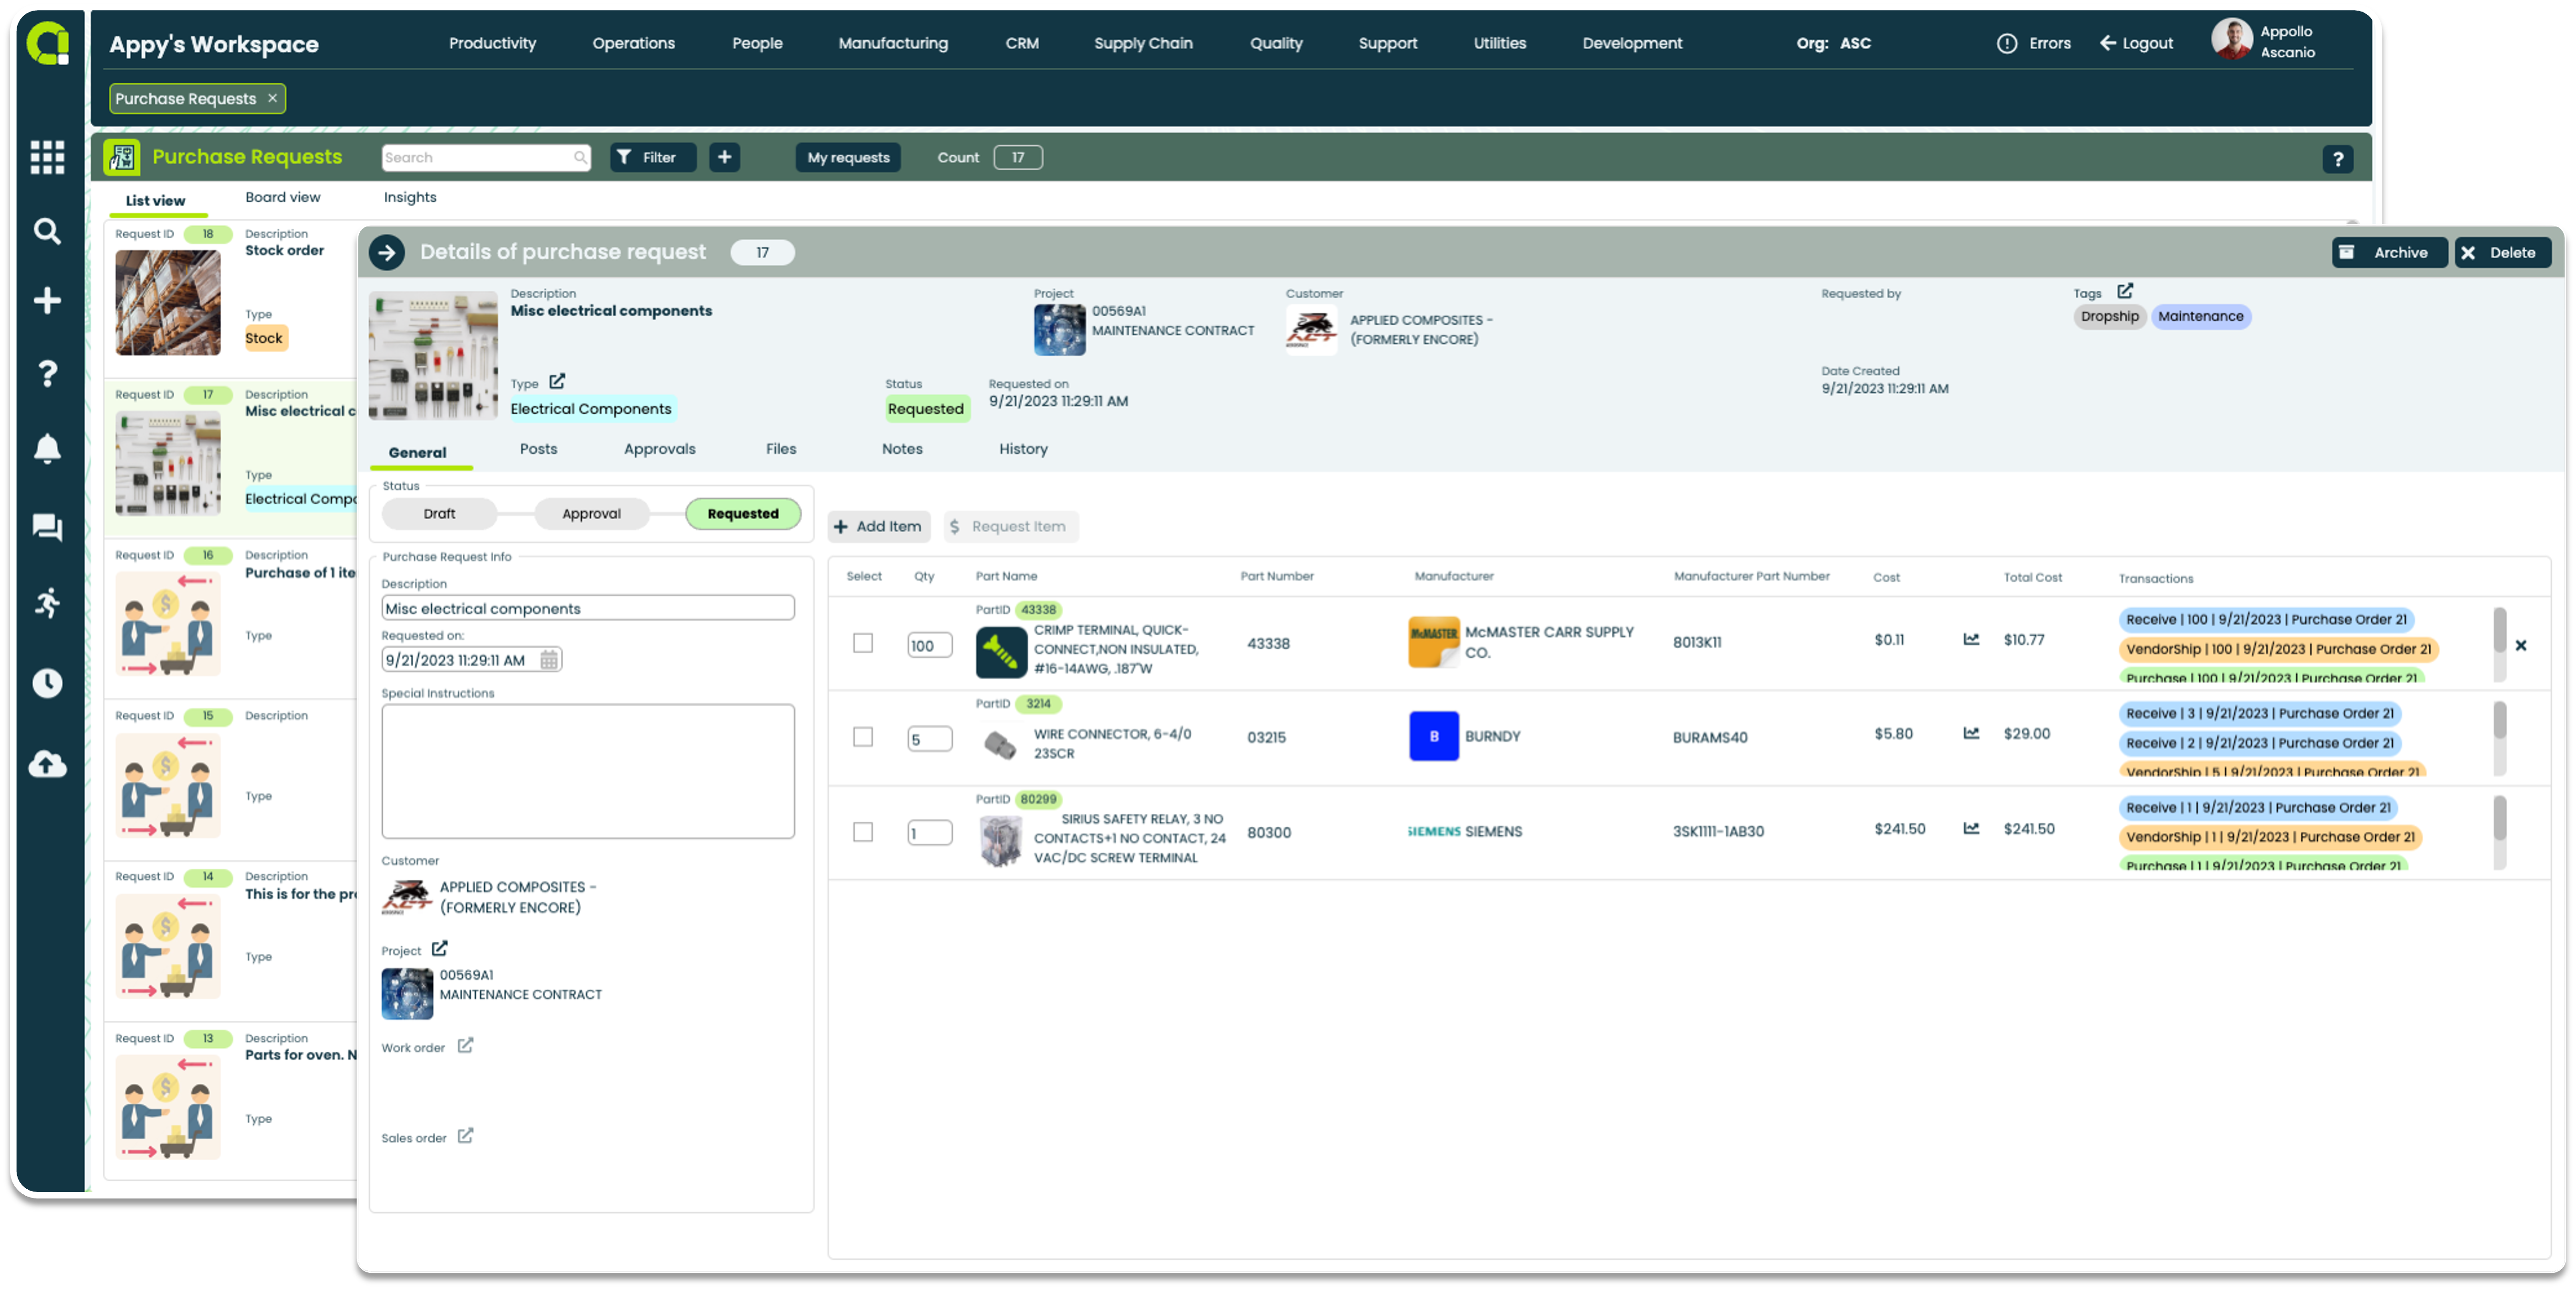
Task: Click the cloud upload icon in sidebar
Action: pyautogui.click(x=47, y=764)
